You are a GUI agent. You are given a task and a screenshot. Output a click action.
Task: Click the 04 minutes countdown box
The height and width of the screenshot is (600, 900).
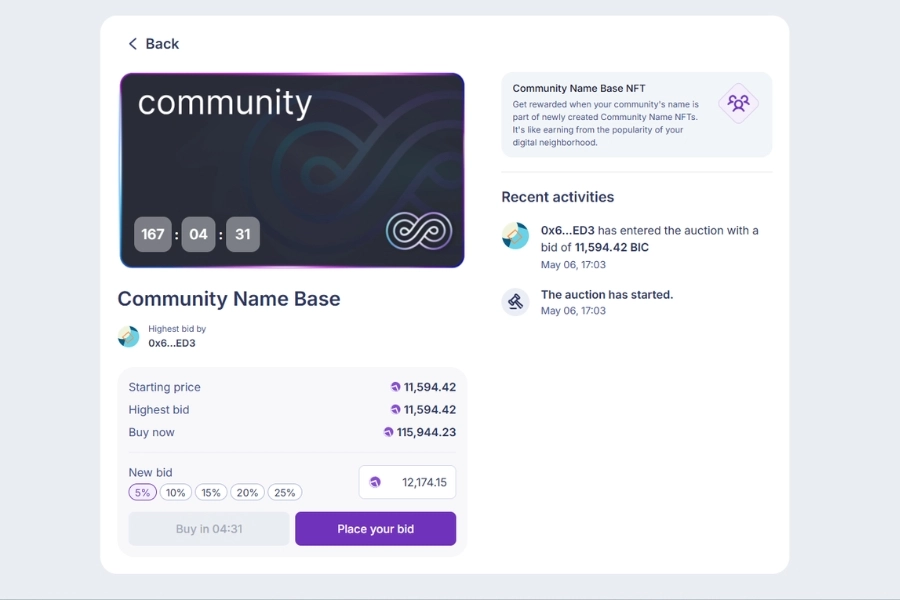coord(198,234)
